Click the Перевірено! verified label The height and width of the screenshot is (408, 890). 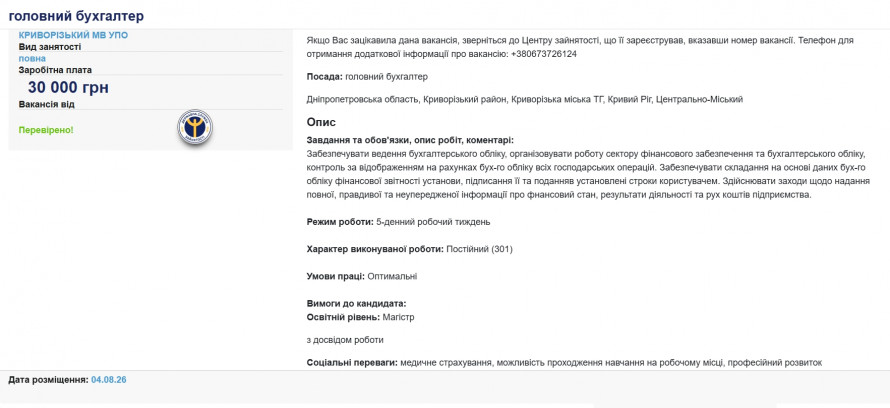point(46,130)
